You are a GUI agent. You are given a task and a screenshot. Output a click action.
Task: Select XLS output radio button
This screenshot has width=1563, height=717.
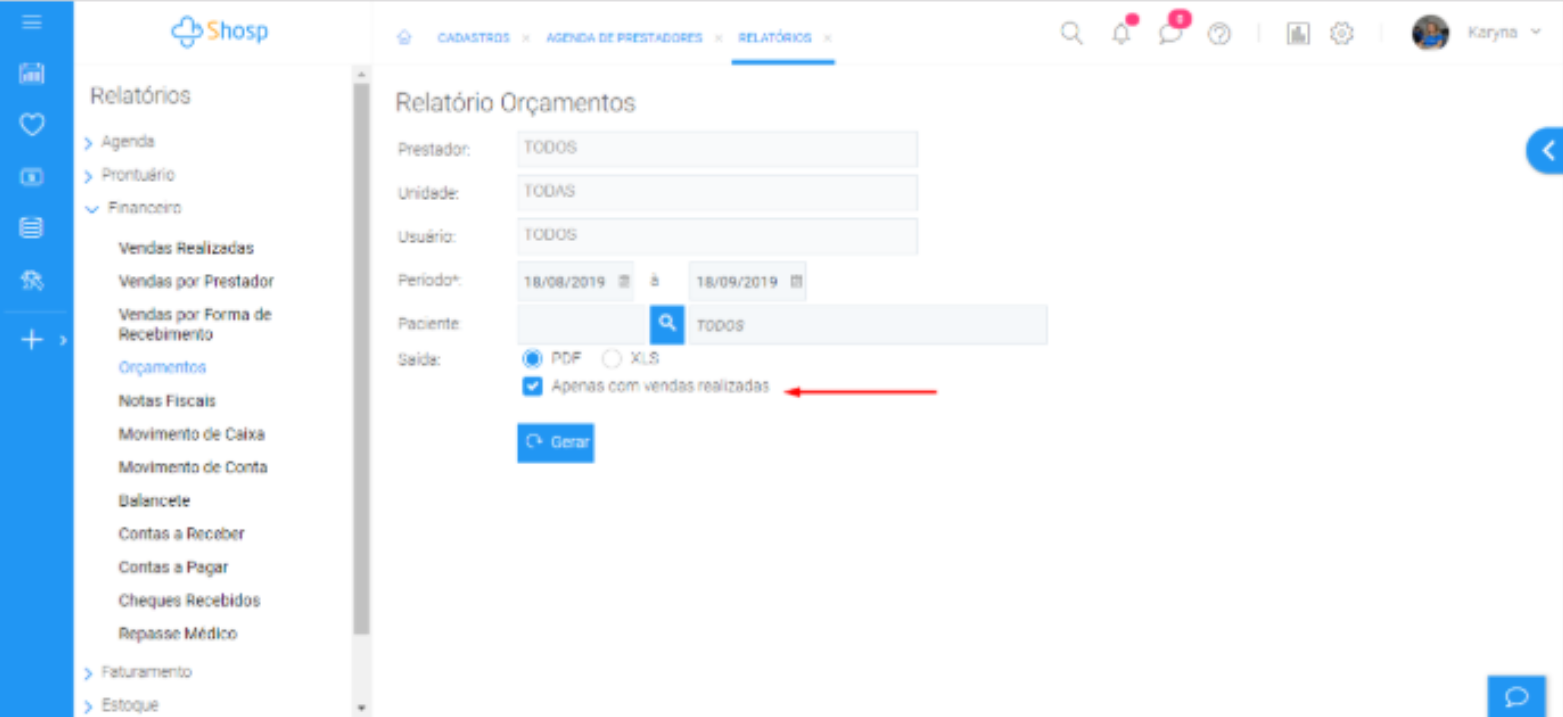[x=611, y=359]
